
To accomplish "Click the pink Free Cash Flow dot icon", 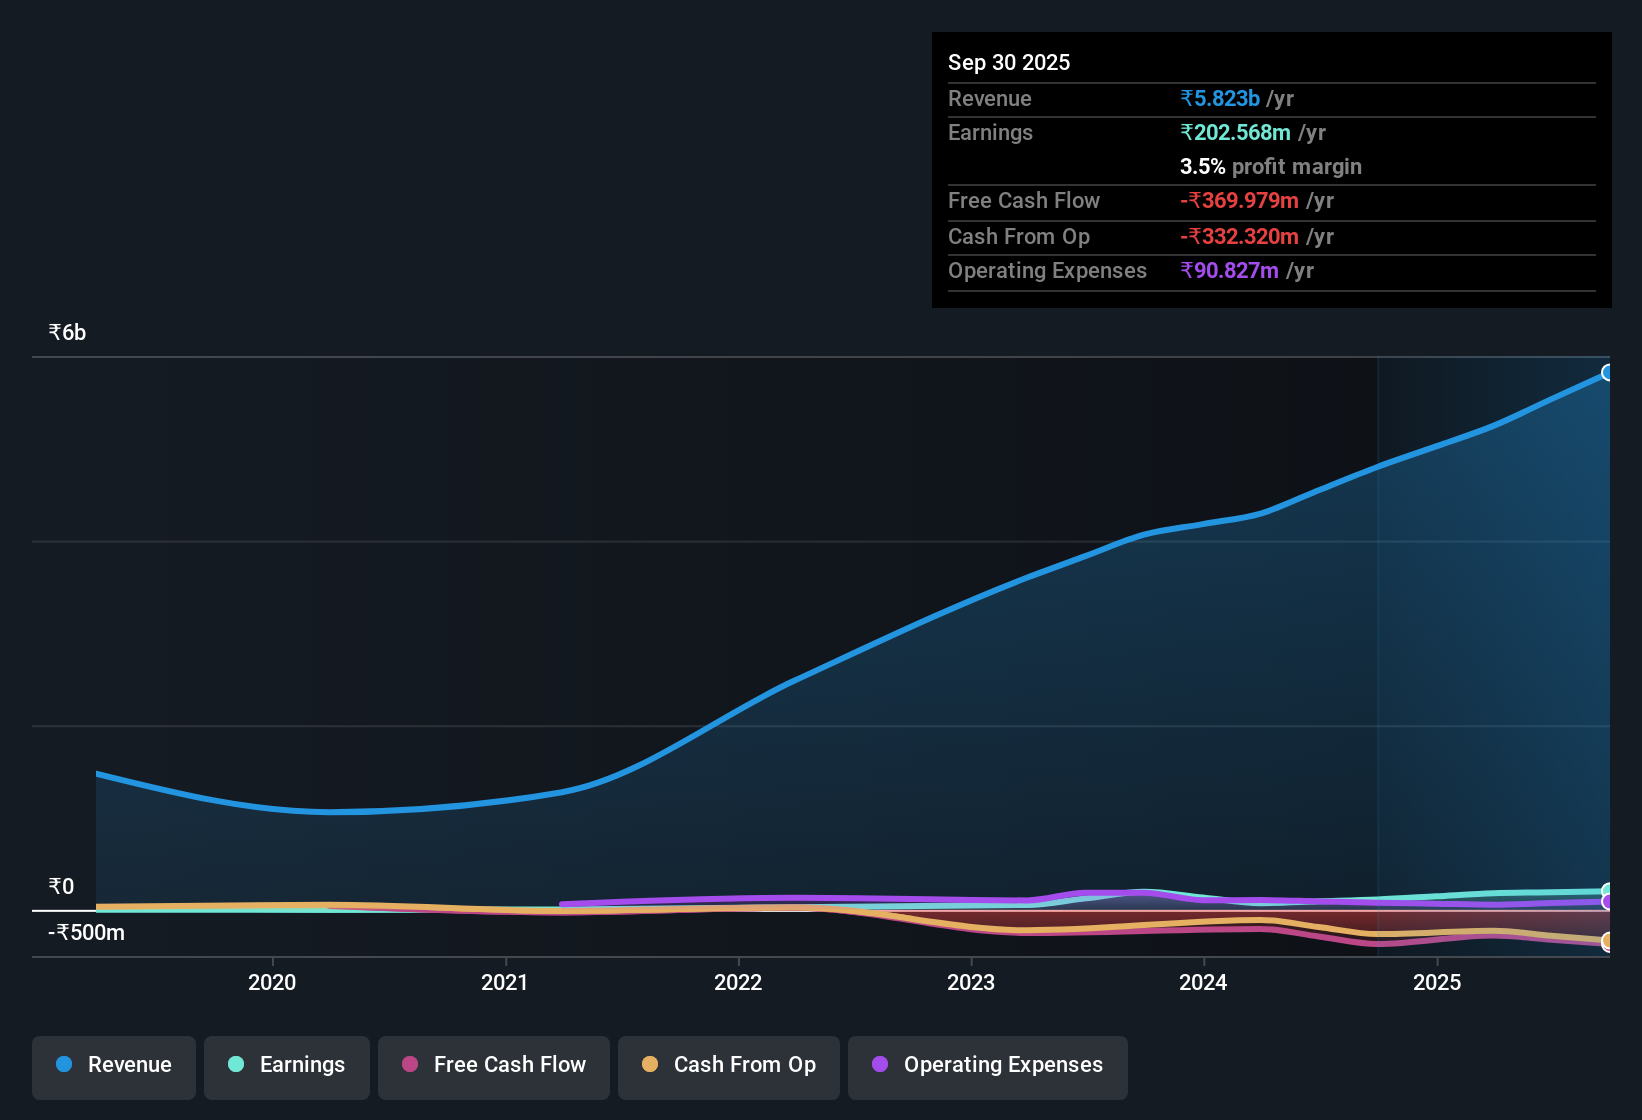I will pyautogui.click(x=409, y=1064).
